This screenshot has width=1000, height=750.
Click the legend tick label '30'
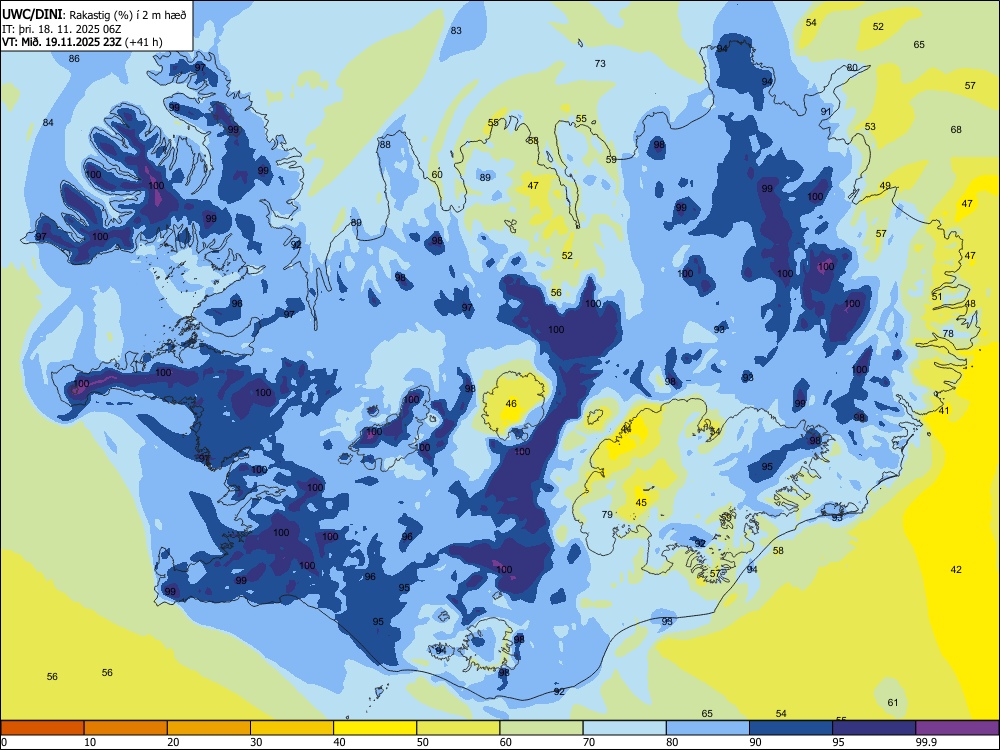[256, 742]
